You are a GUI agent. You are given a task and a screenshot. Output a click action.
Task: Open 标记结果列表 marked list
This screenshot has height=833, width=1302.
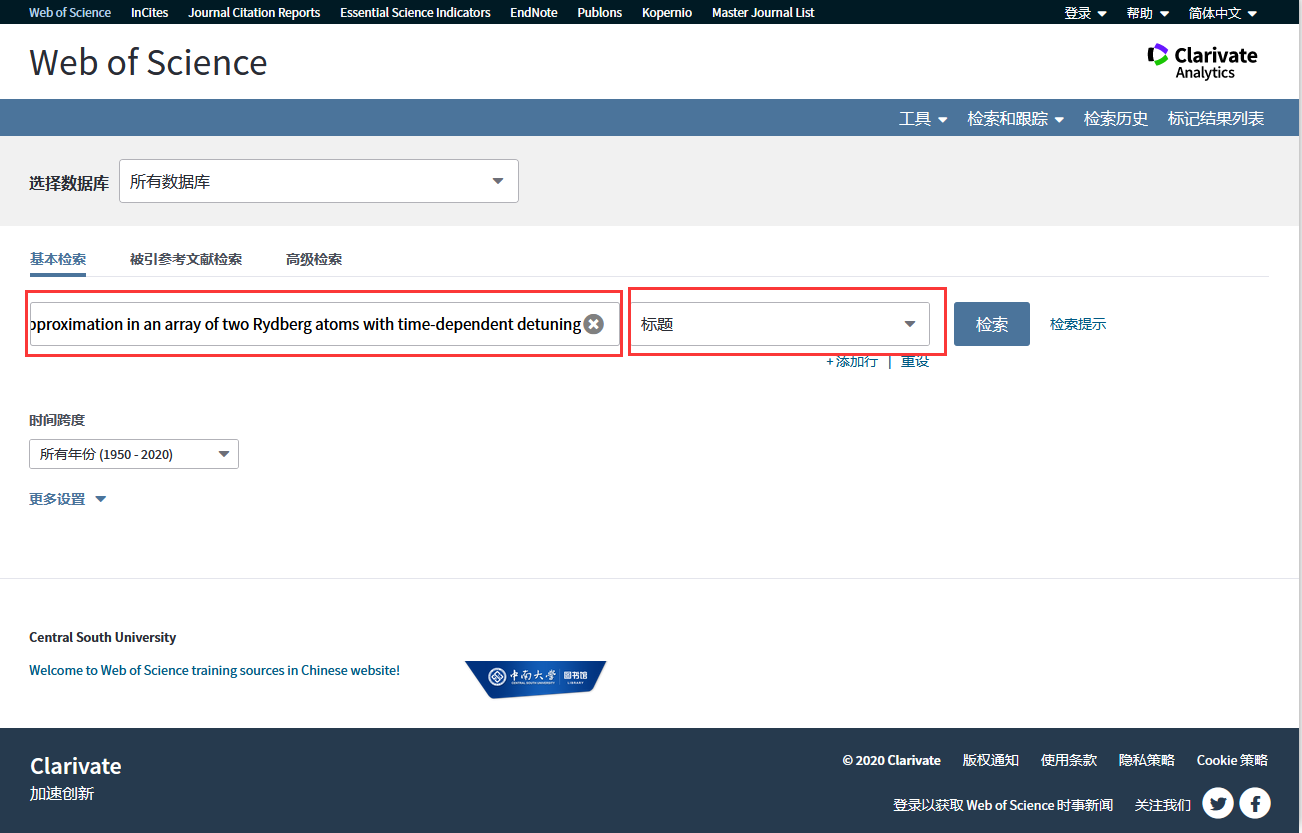click(1216, 118)
